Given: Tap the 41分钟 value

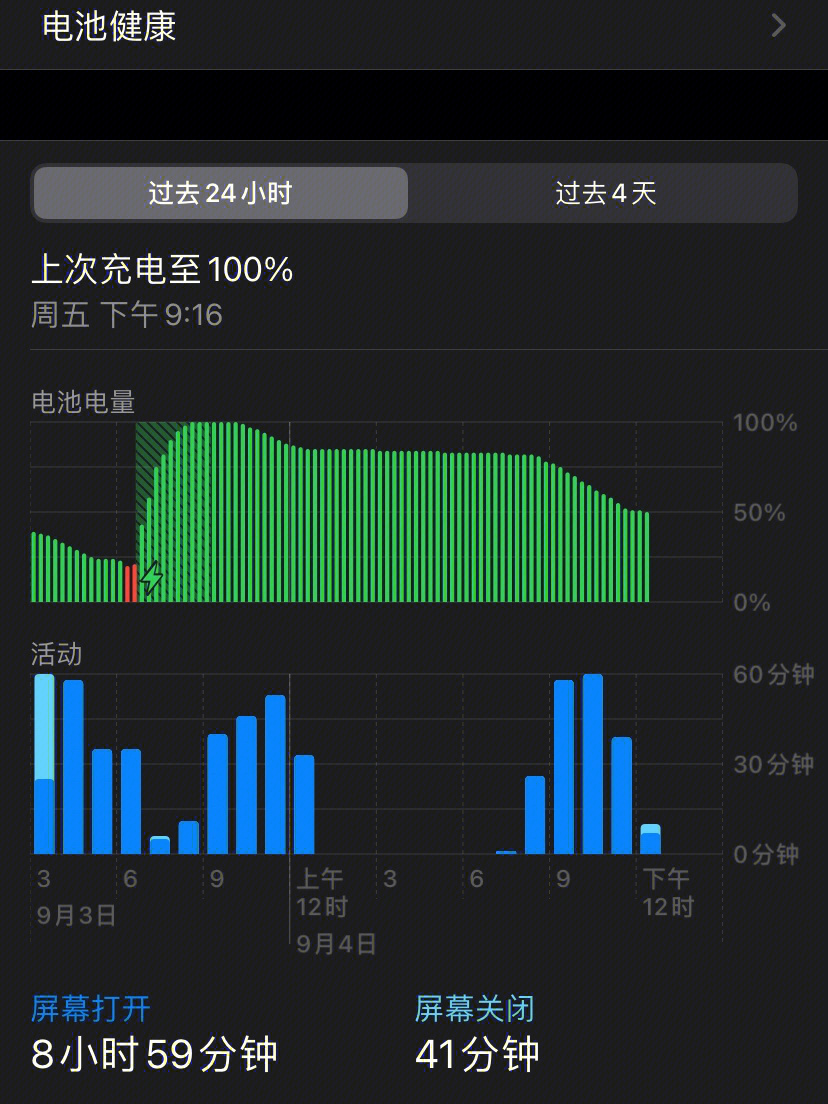Looking at the screenshot, I should 477,1054.
